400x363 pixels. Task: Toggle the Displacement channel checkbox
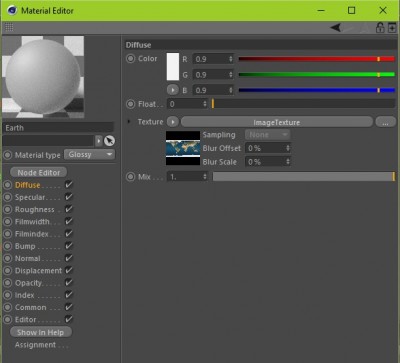tap(69, 270)
